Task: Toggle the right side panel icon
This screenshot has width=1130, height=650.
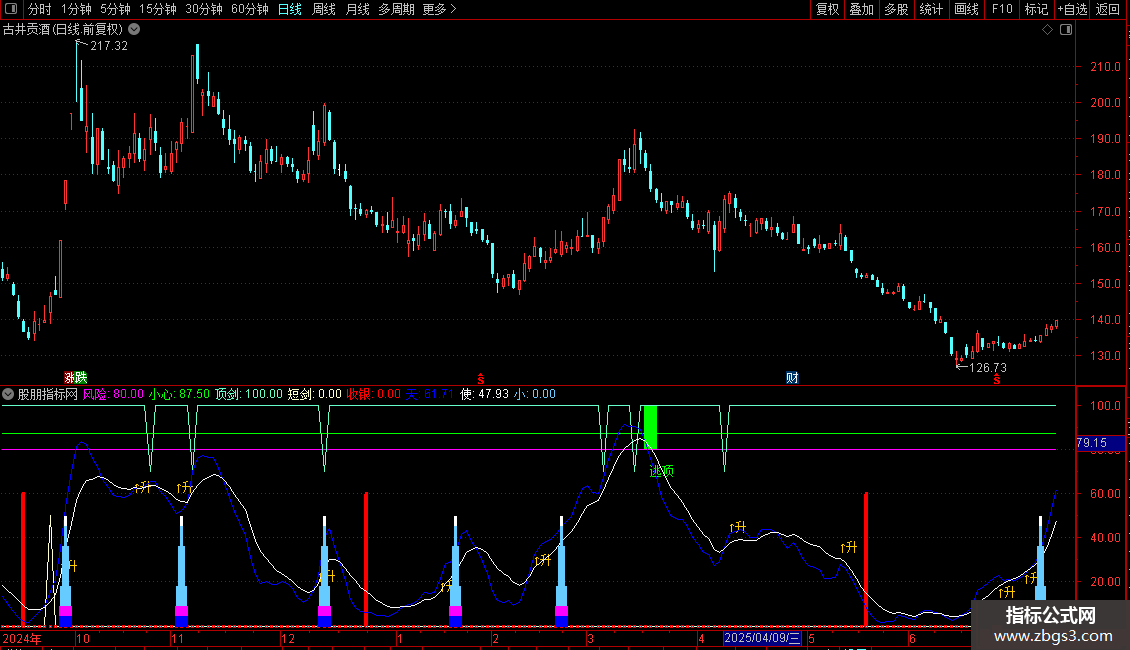Action: click(1066, 30)
